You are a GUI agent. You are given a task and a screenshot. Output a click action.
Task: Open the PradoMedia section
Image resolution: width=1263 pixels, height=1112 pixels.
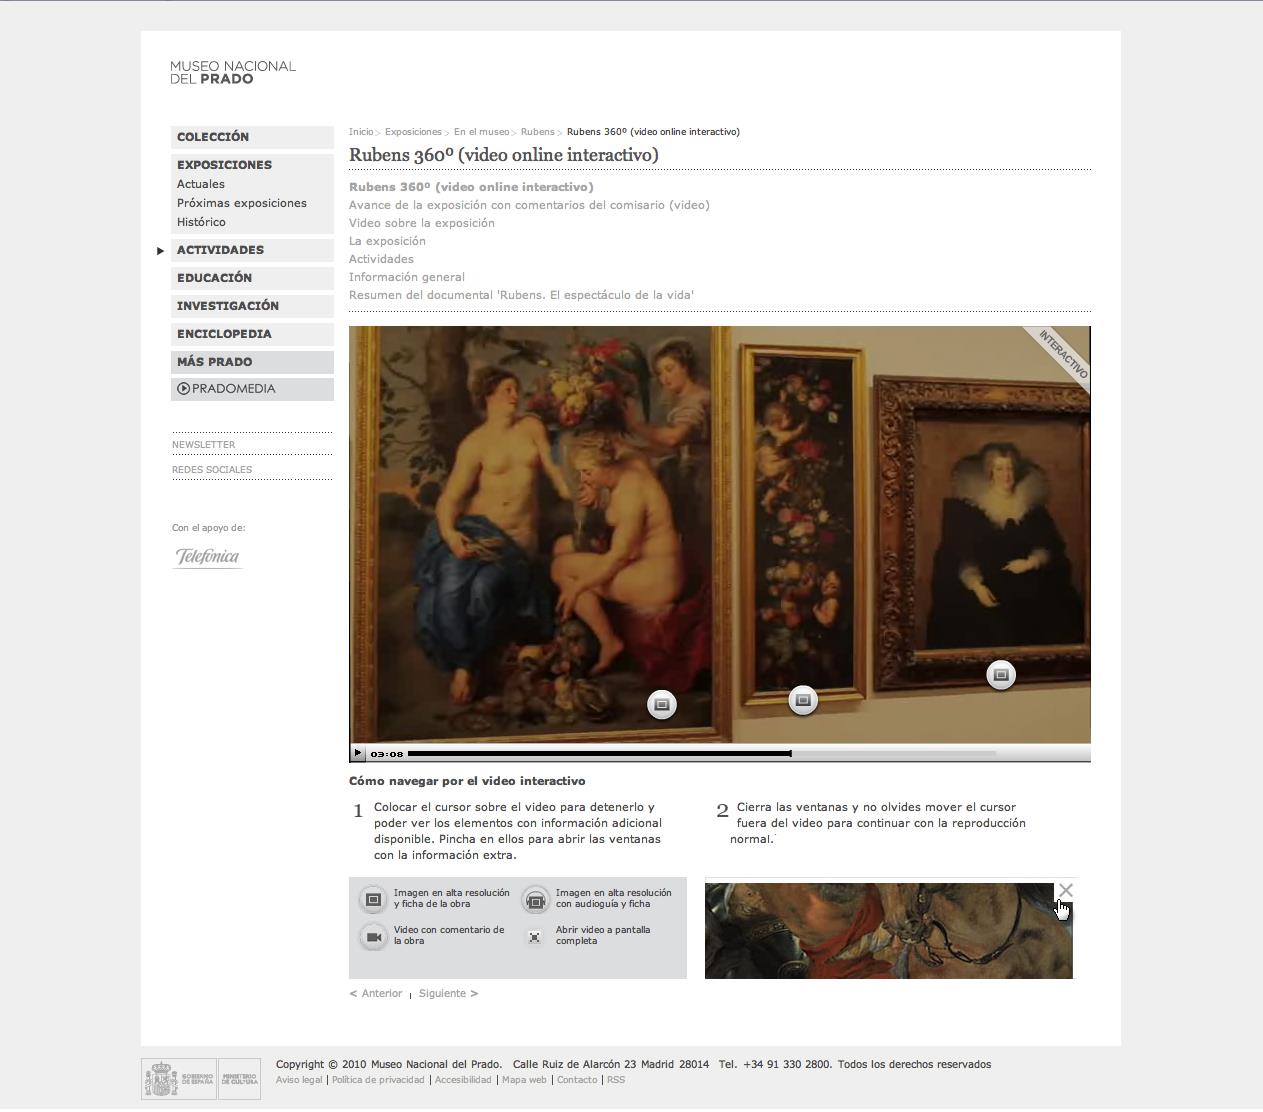[252, 389]
